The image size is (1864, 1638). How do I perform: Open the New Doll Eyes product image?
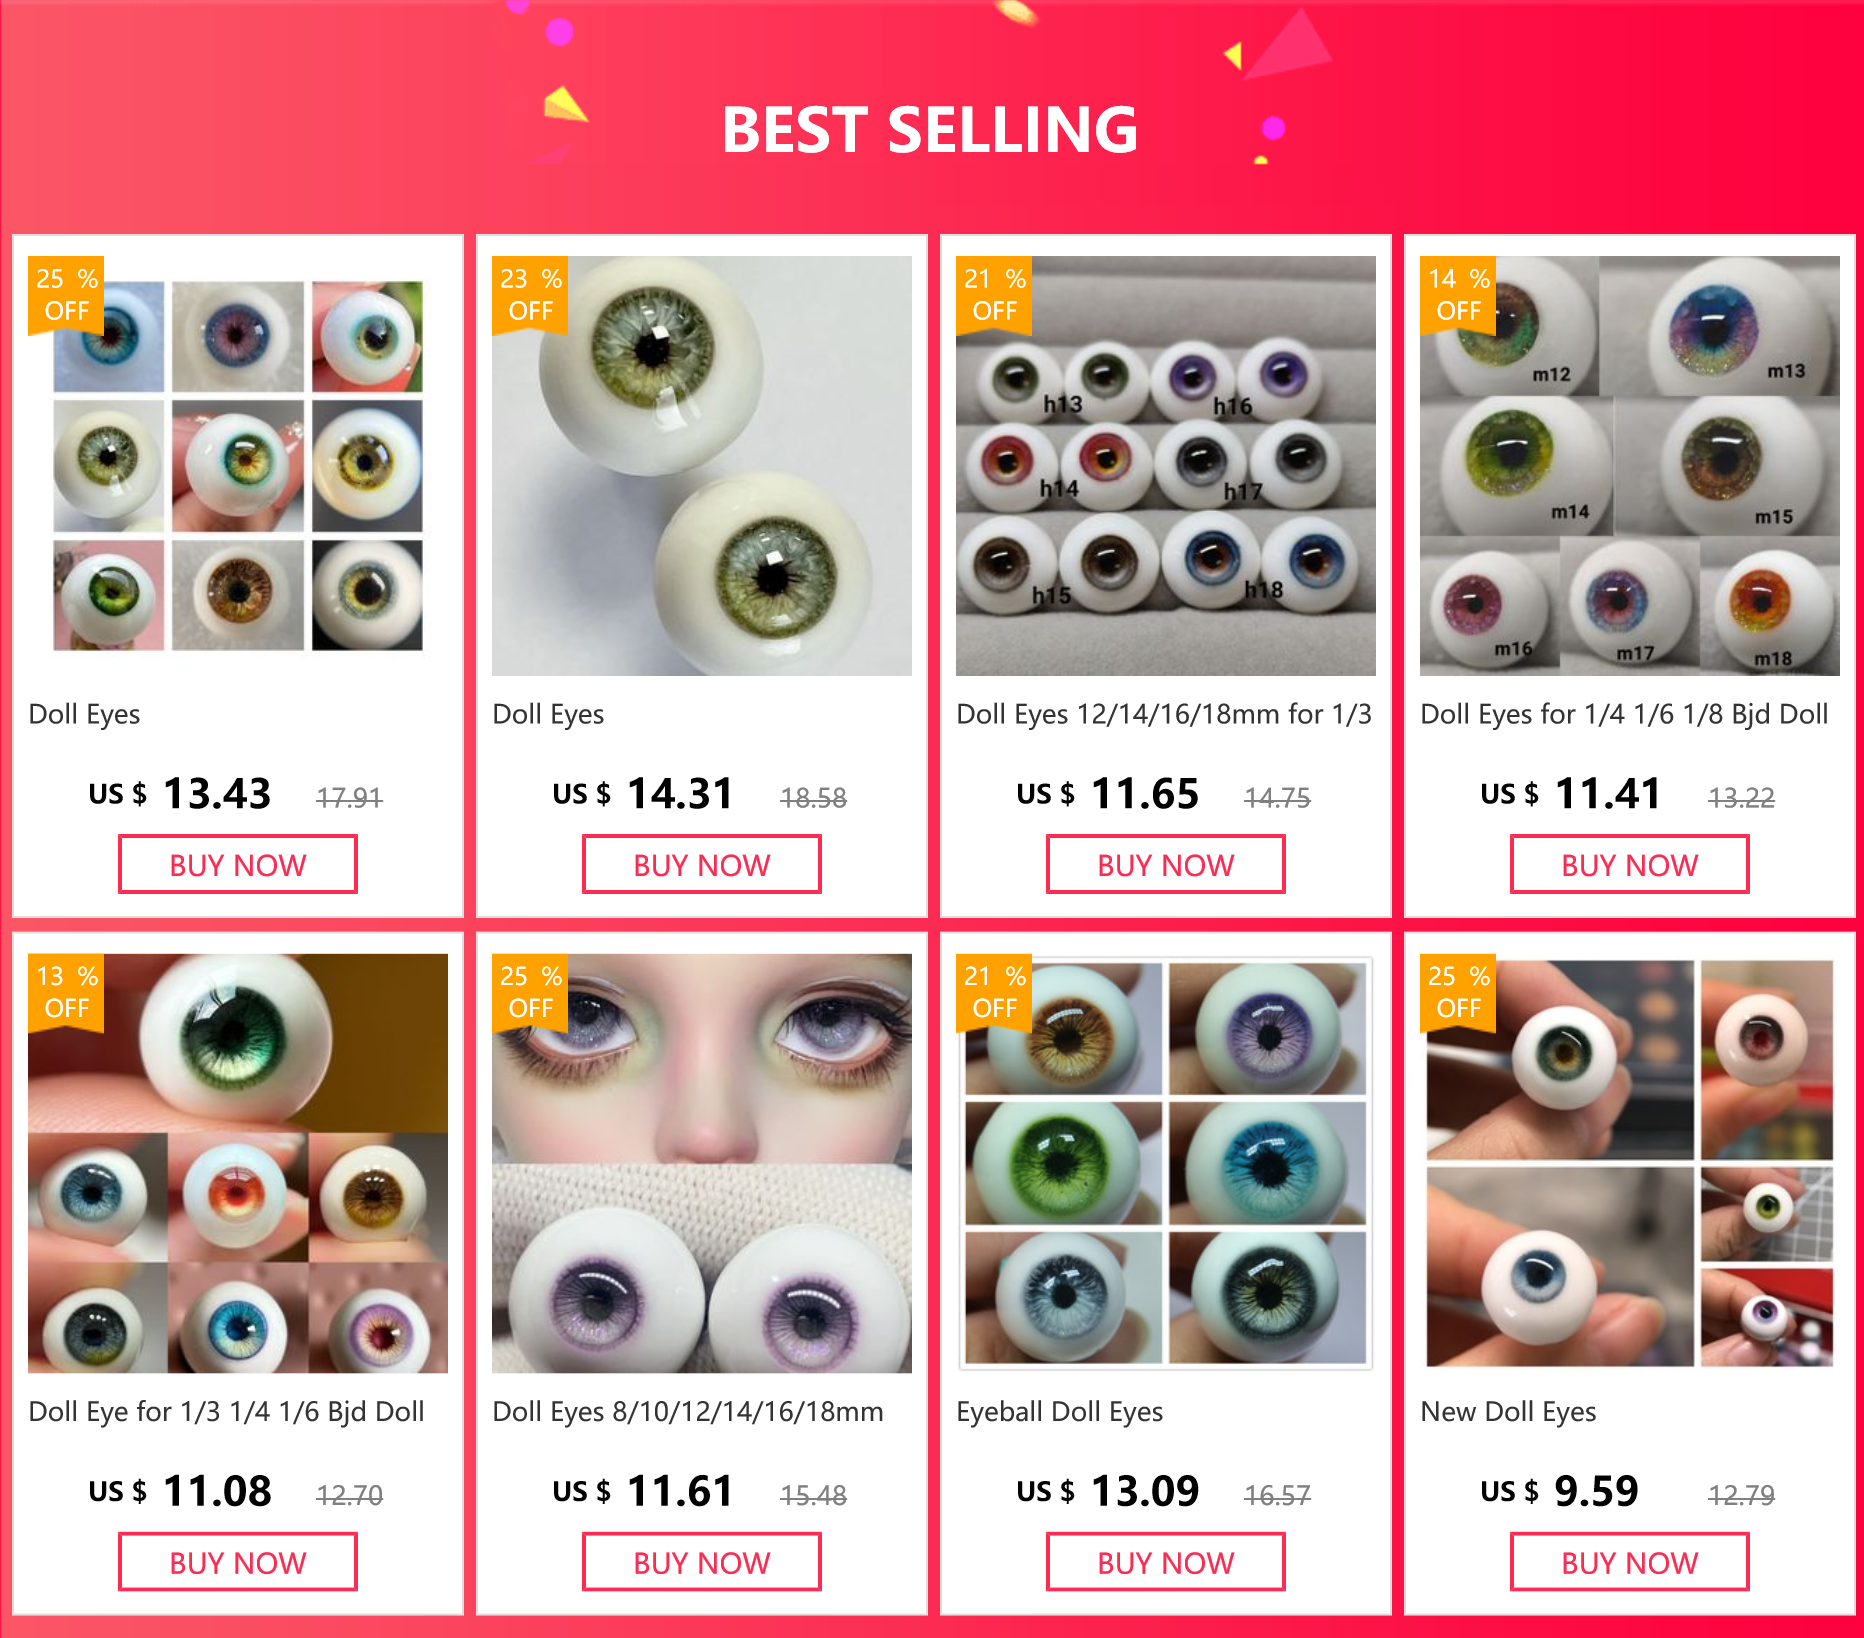coord(1630,1163)
